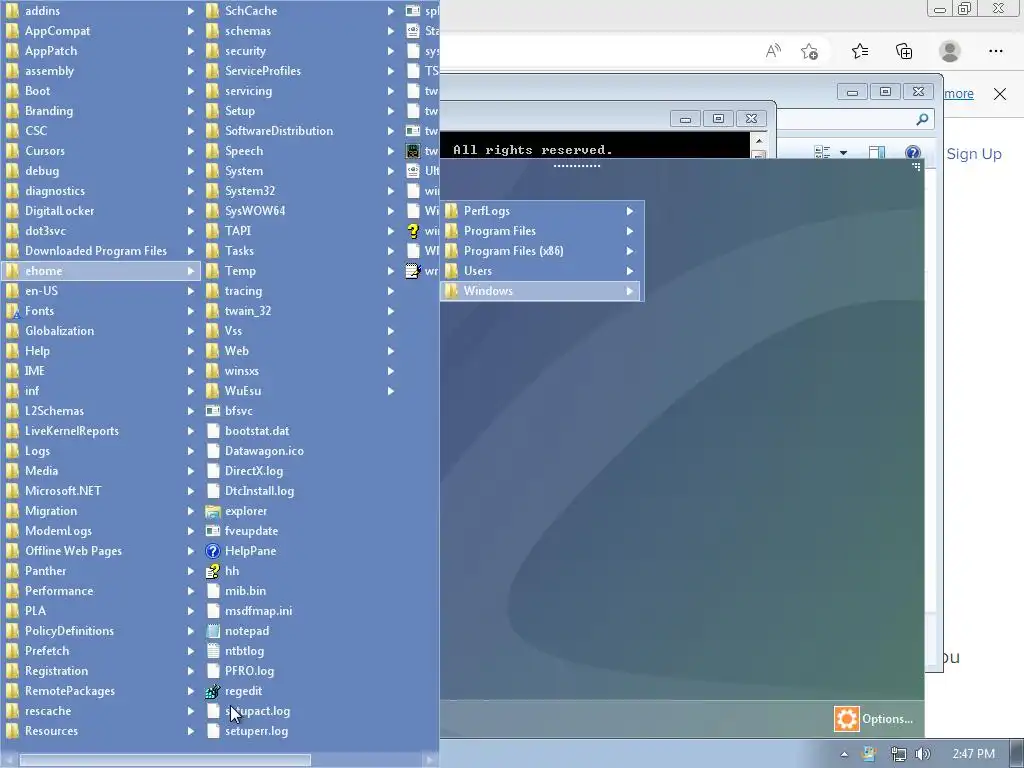Click the taskbar clock showing 2:47 PM
This screenshot has width=1024, height=768.
pos(973,754)
